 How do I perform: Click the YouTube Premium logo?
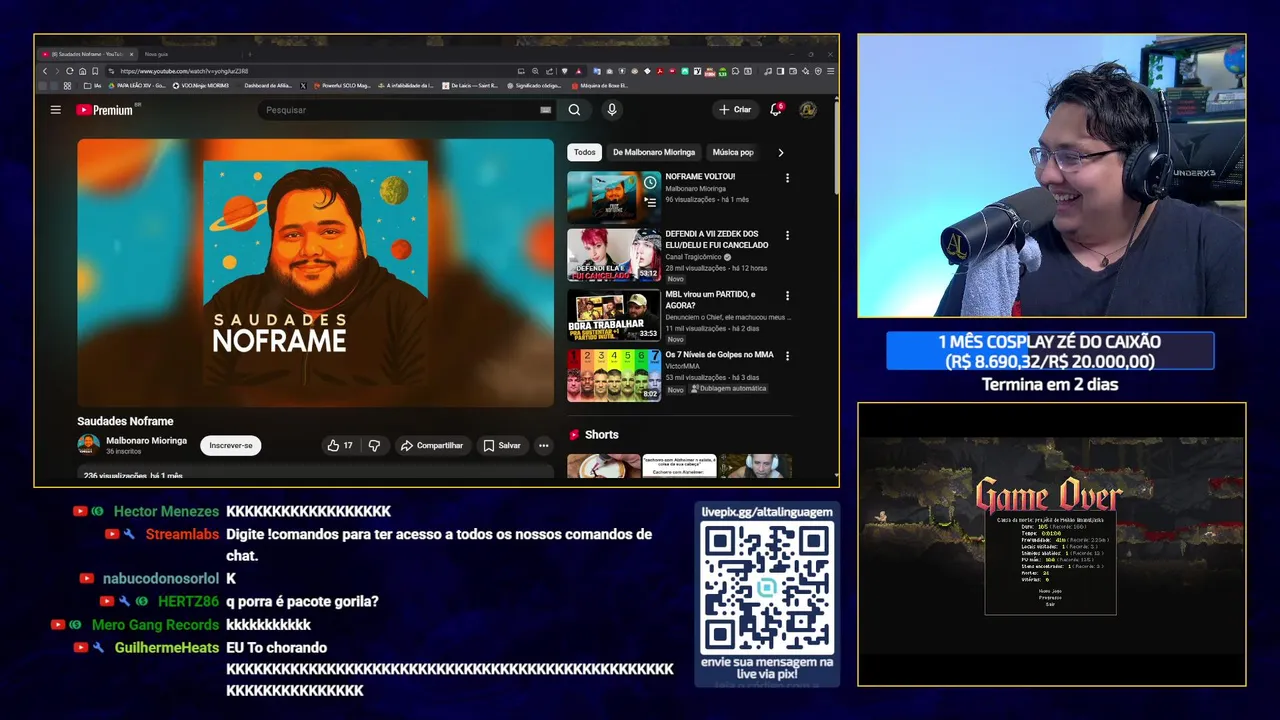105,110
